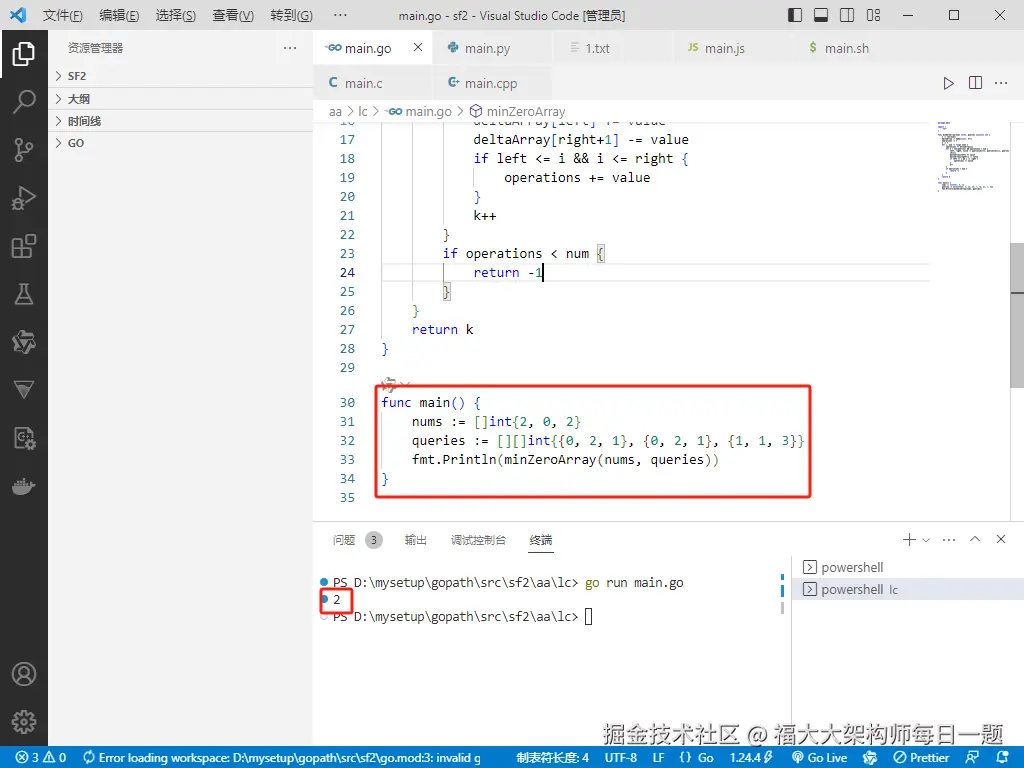Click Go version 1.24.4 status item
Screen dimensions: 1024x768
(x=752, y=758)
